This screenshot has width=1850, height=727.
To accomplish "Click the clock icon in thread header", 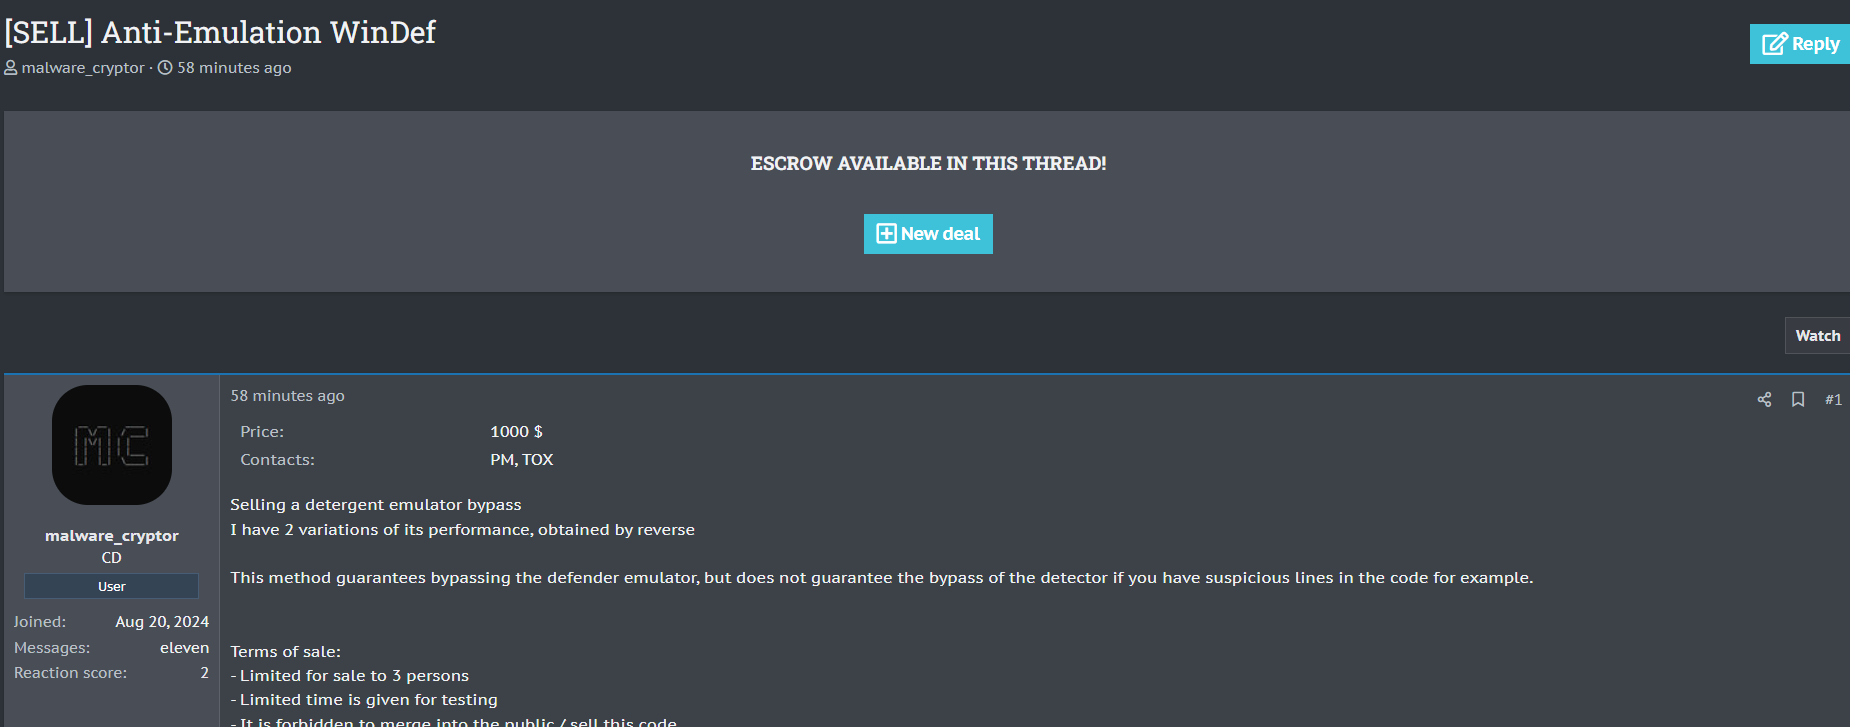I will pos(165,68).
